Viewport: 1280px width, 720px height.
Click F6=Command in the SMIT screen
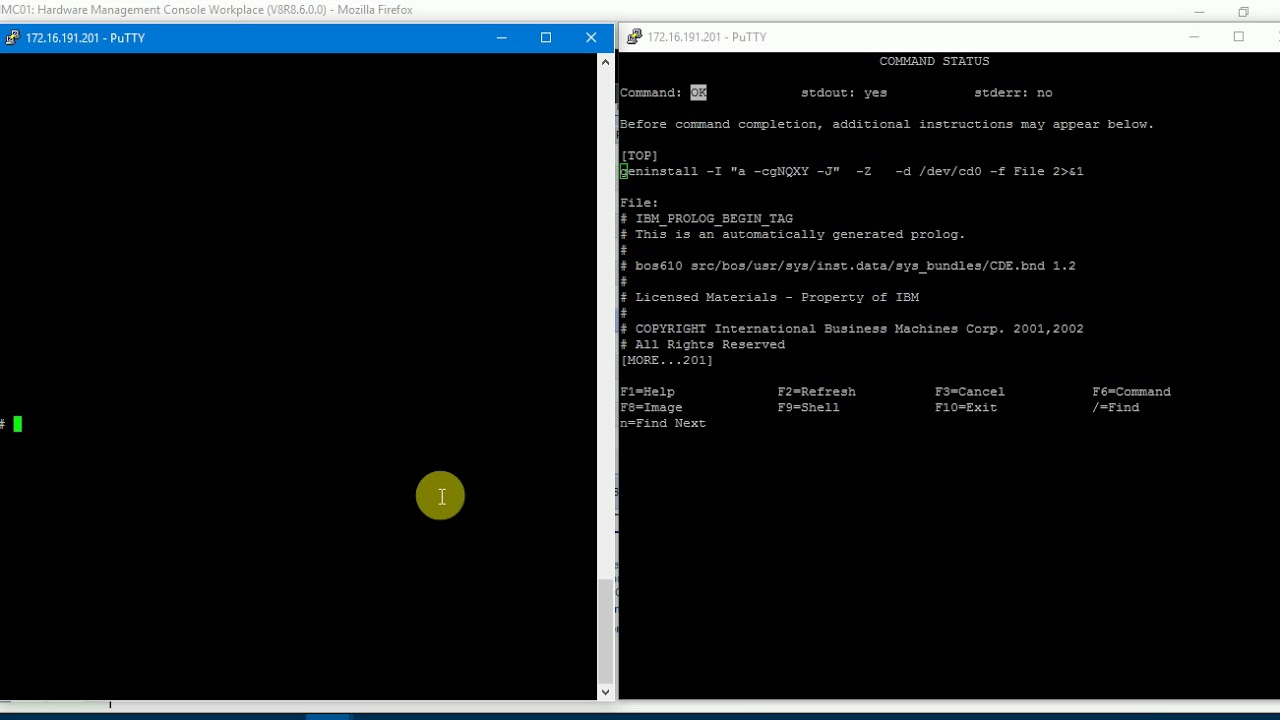point(1131,392)
